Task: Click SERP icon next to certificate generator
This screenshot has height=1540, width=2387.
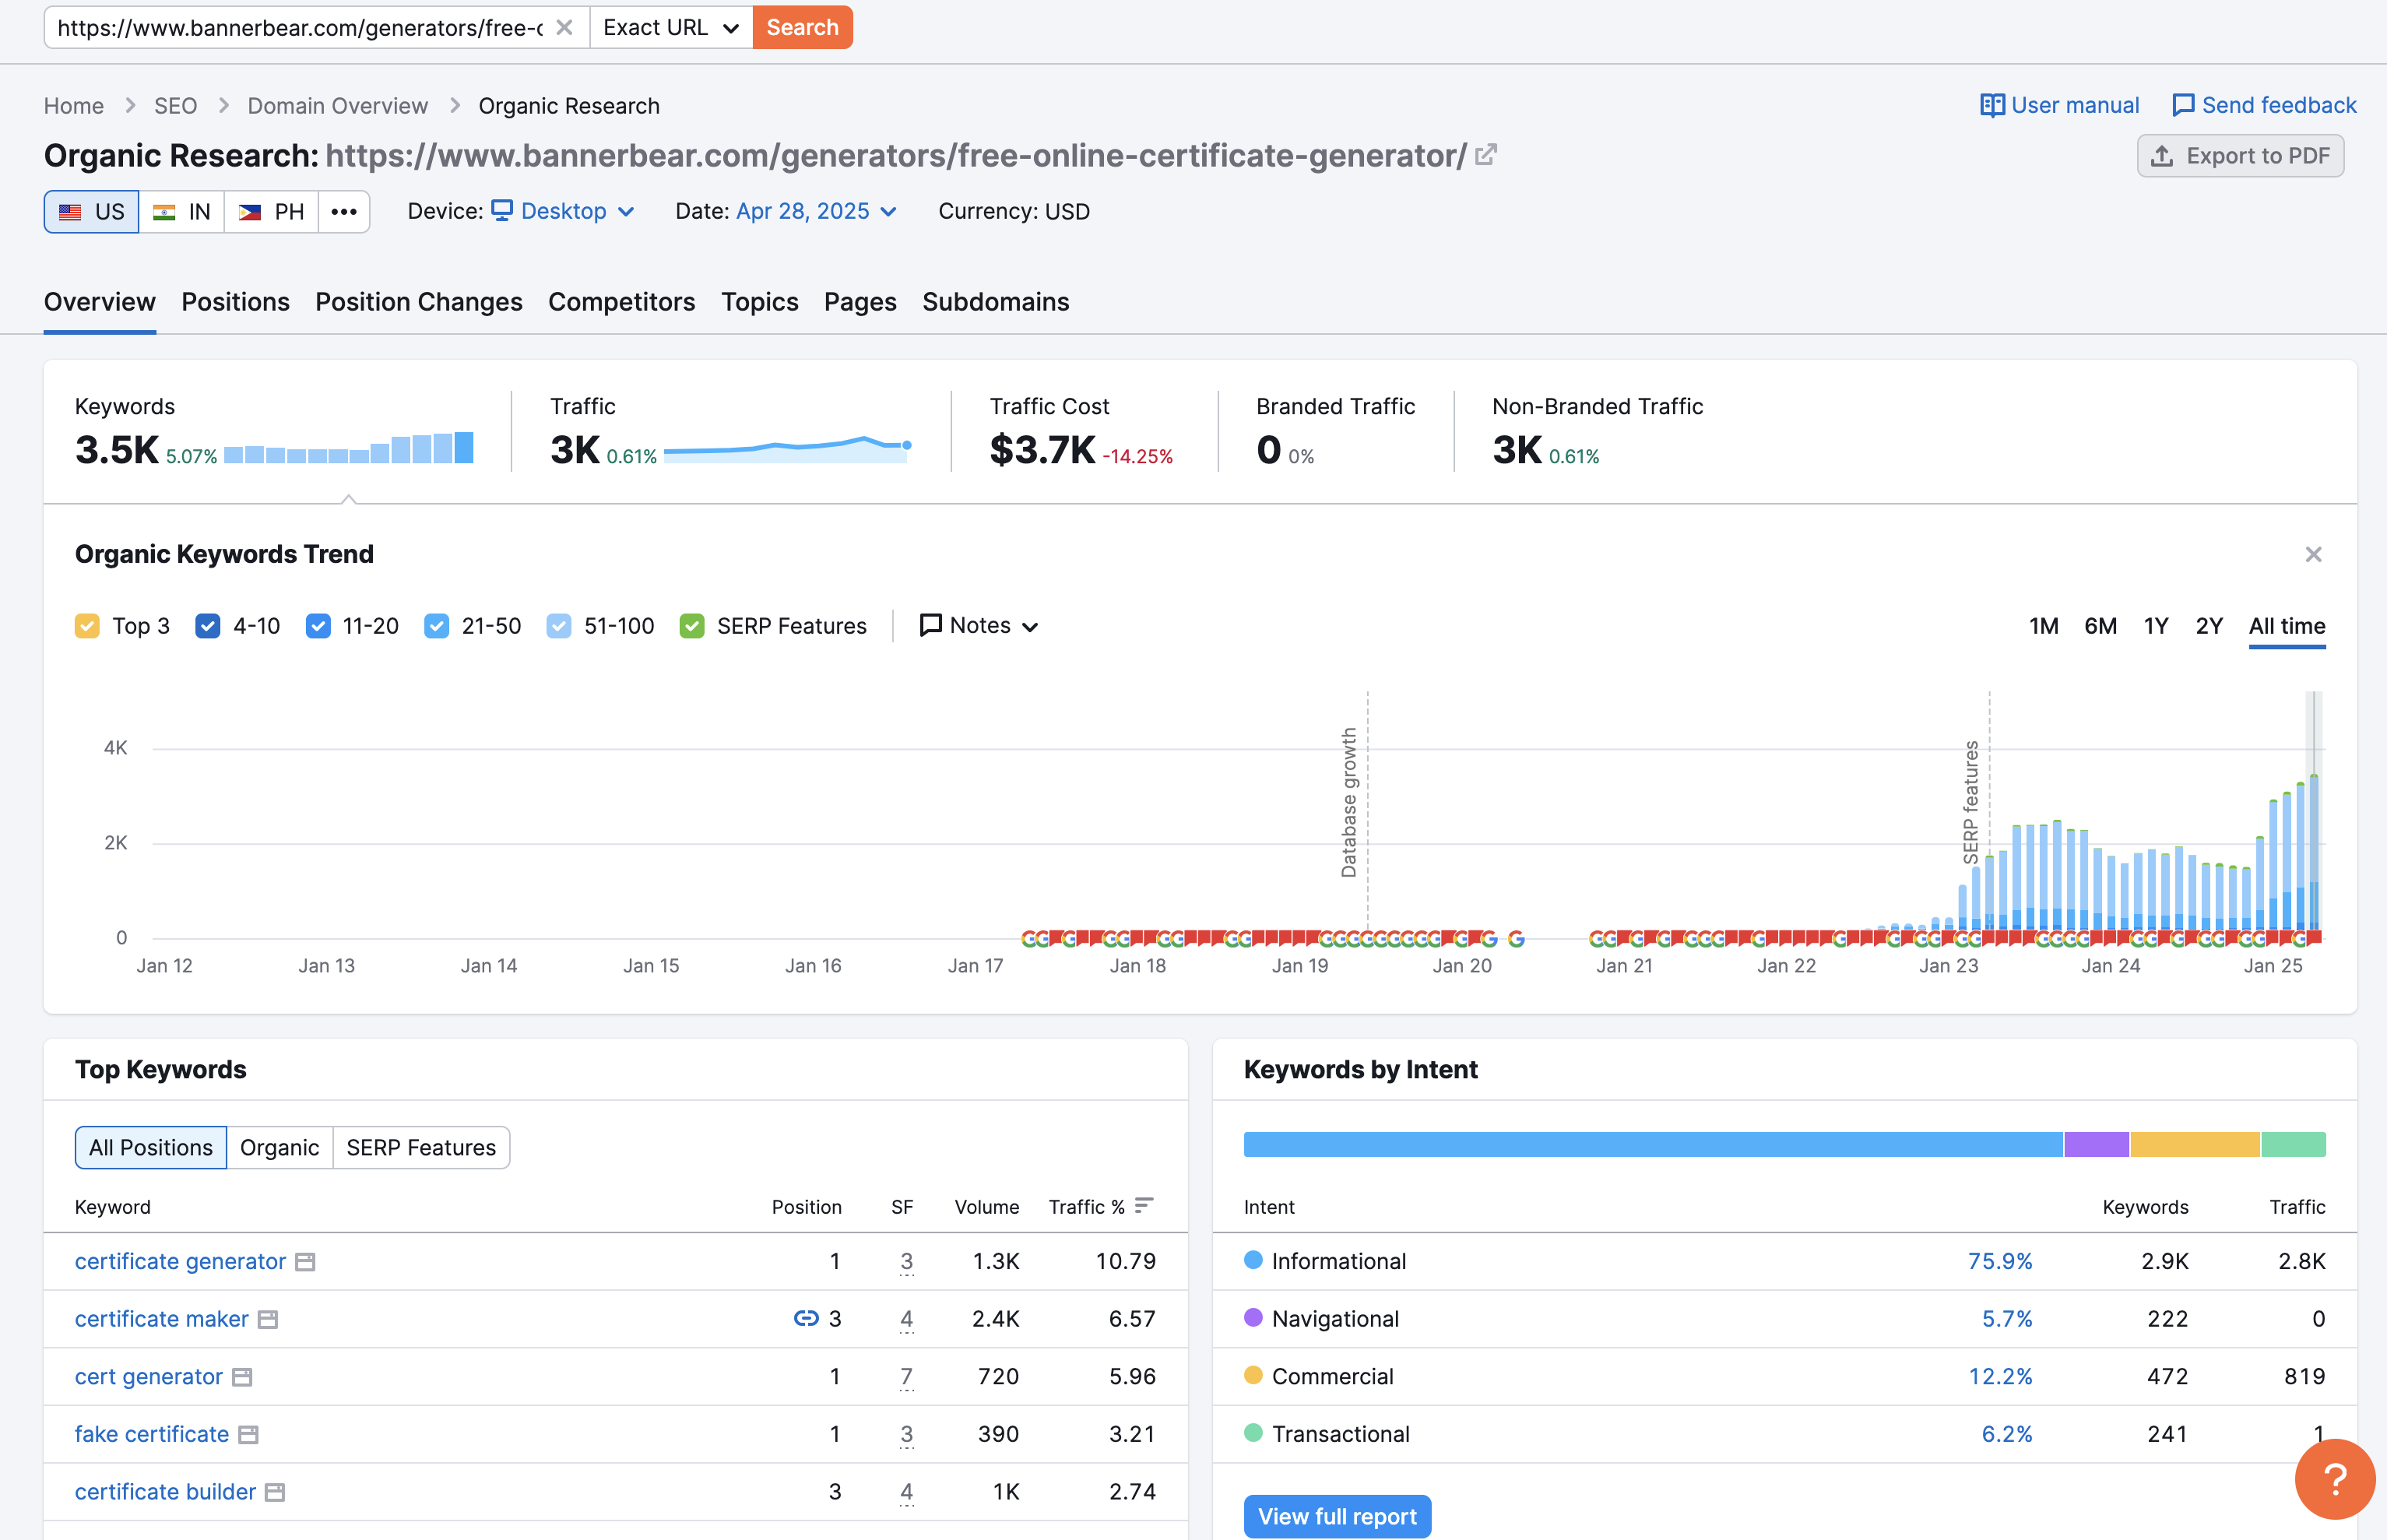Action: coord(306,1262)
